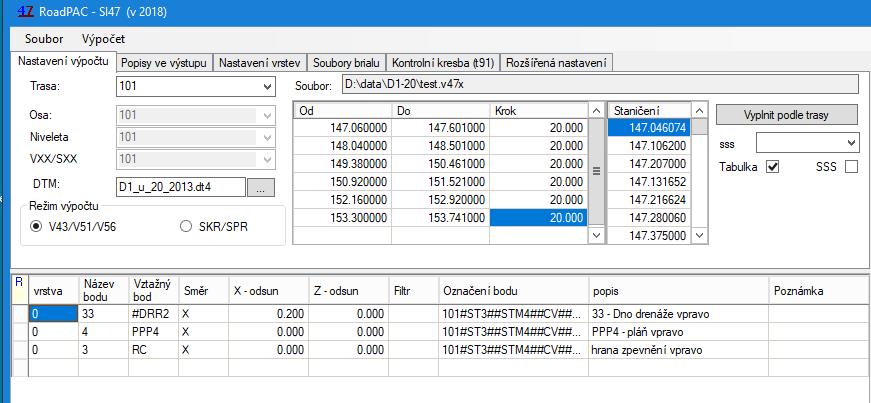Click the DTM browse button (...)
Screen dimensions: 871x403
click(x=261, y=188)
